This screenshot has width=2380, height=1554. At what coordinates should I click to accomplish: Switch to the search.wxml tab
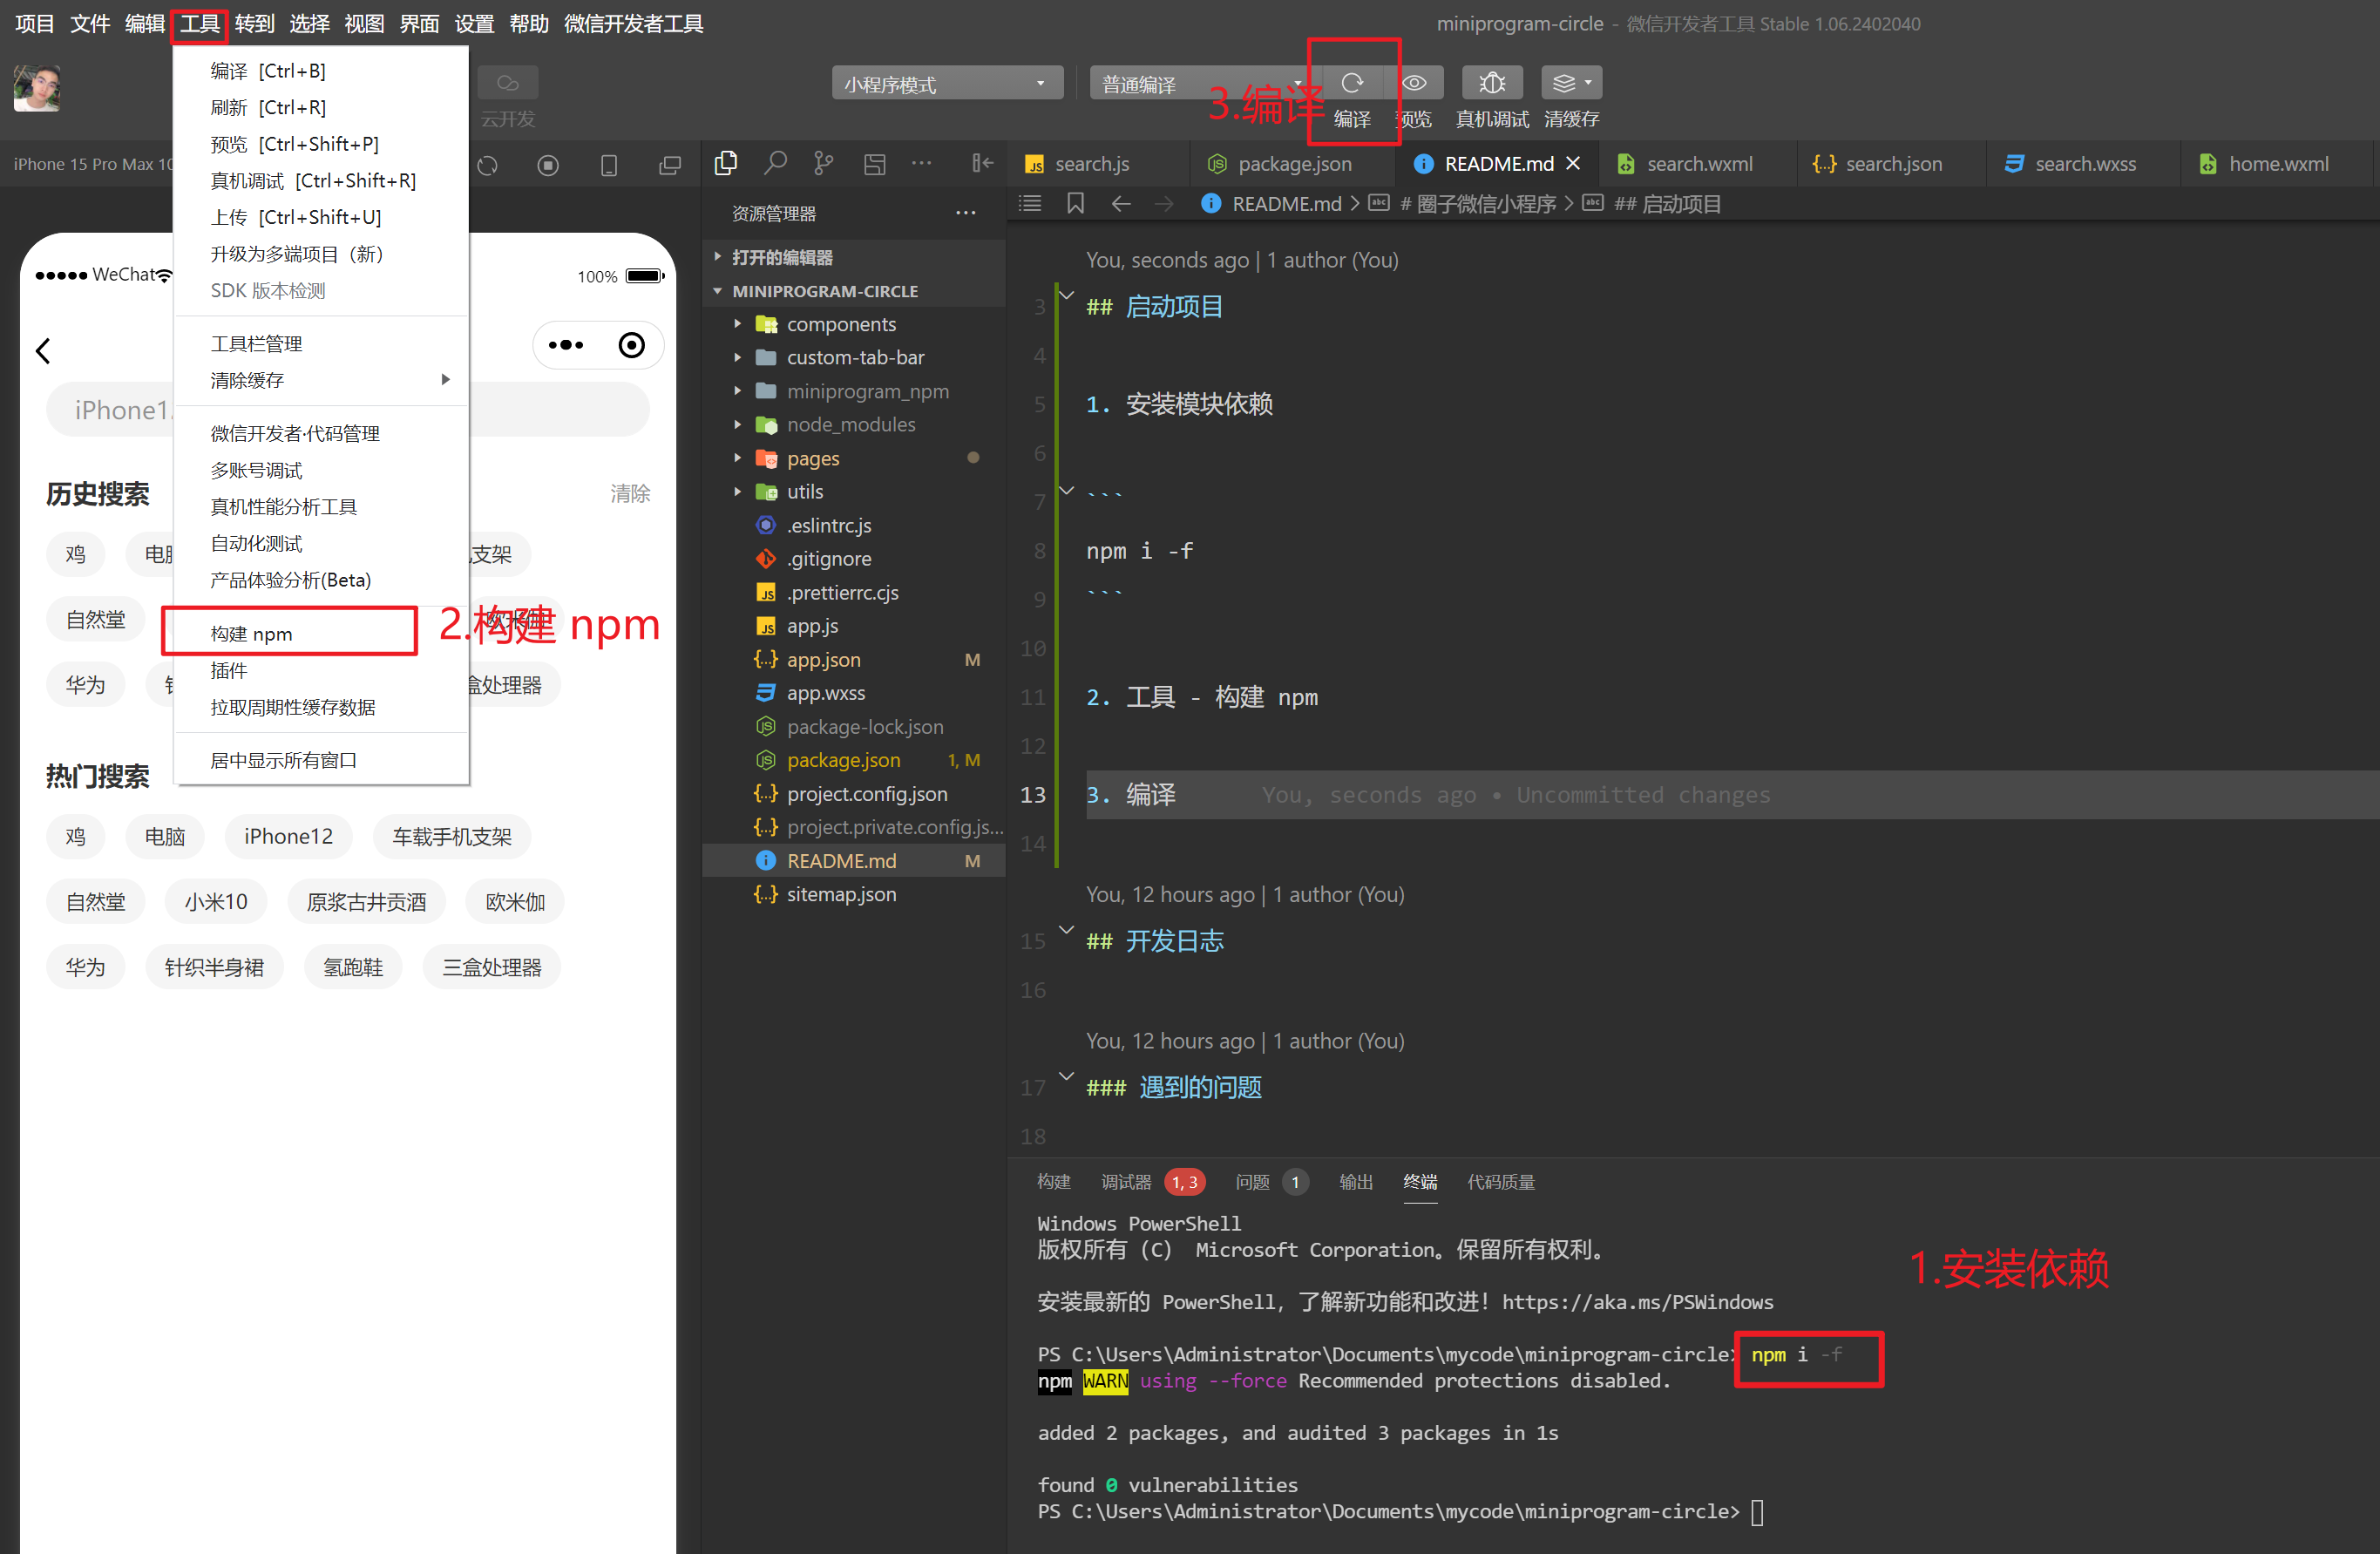click(x=1698, y=163)
